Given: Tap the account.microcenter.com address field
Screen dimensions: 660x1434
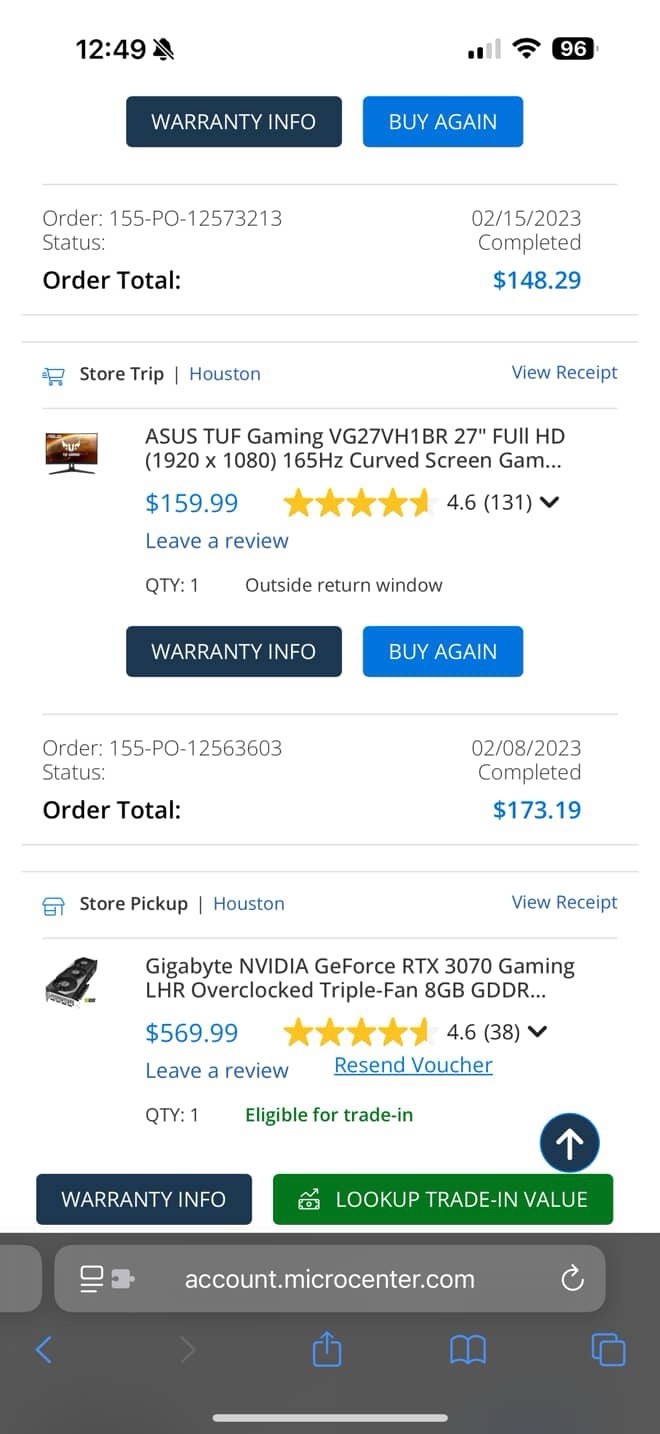Looking at the screenshot, I should pyautogui.click(x=329, y=1278).
